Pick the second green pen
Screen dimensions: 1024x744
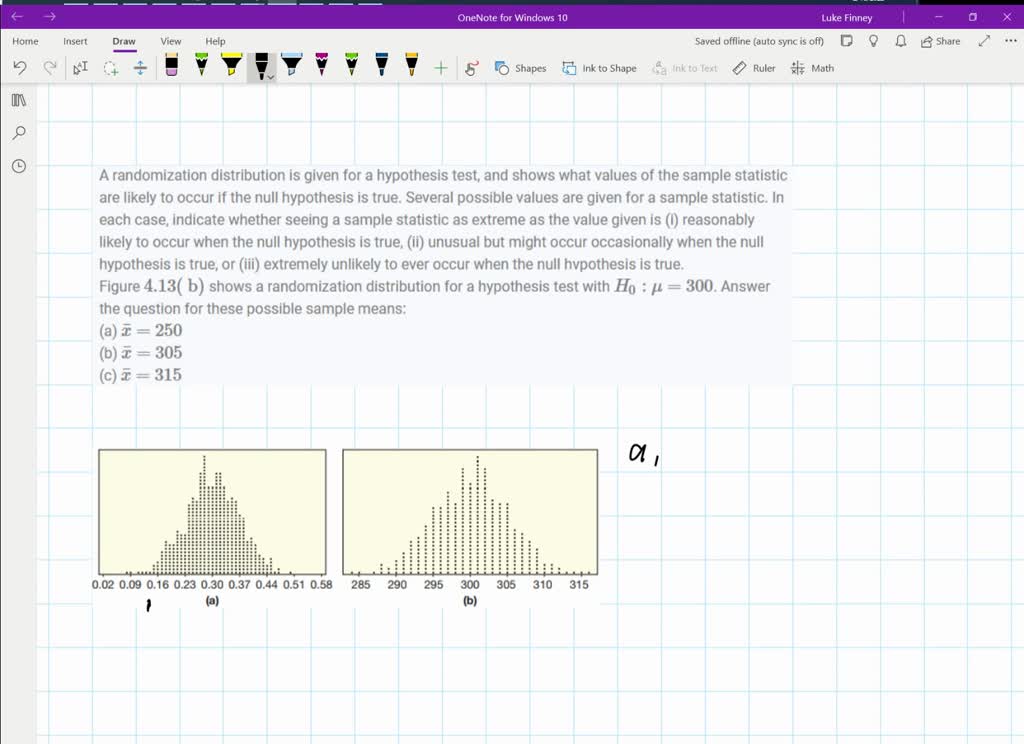[351, 65]
